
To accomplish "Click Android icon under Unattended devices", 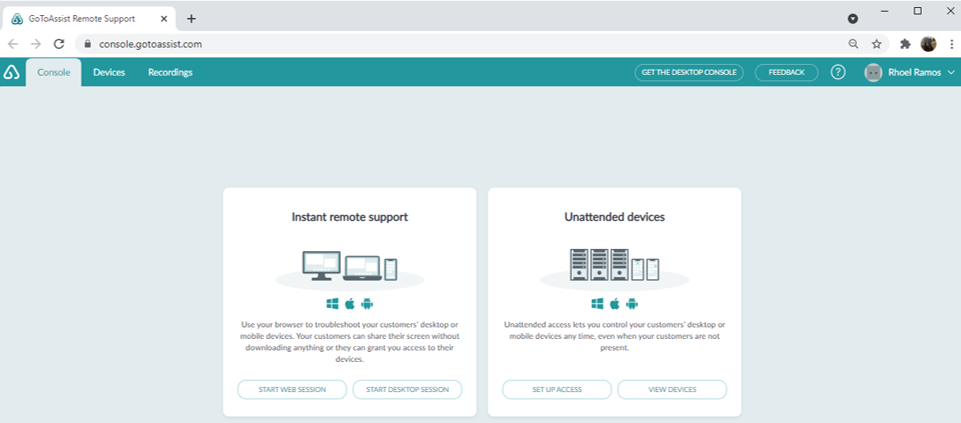I will pyautogui.click(x=632, y=303).
